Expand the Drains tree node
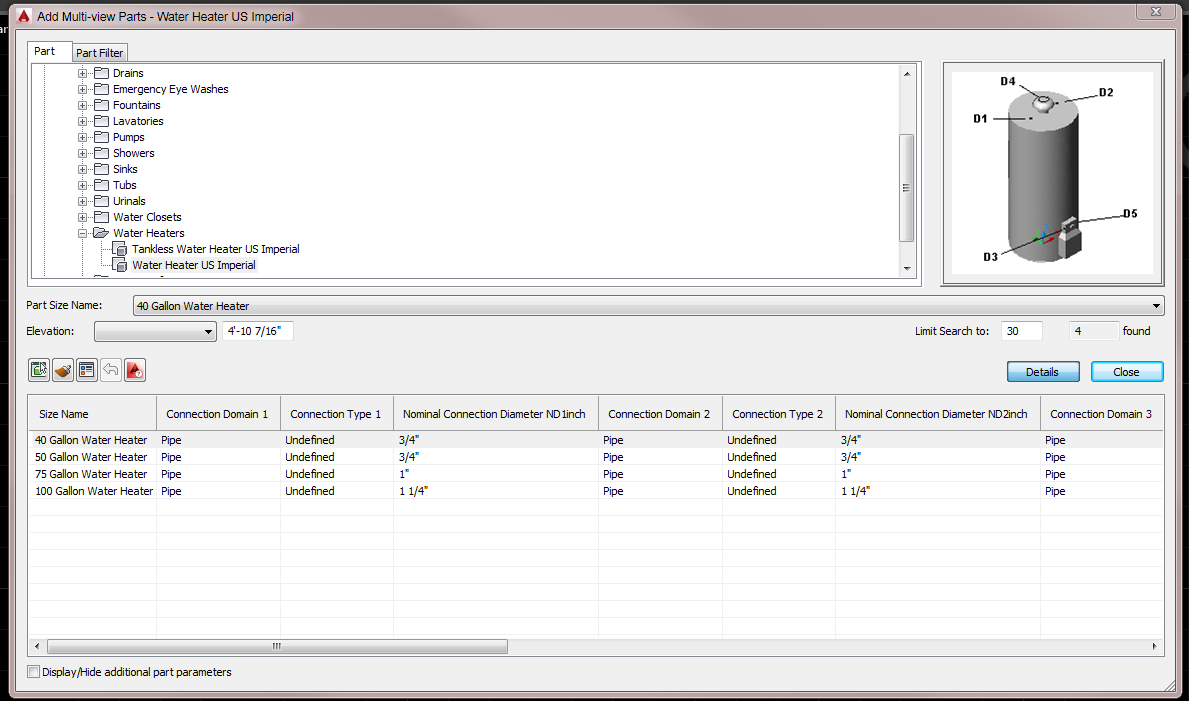Screen dimensions: 1189x701 [83, 73]
